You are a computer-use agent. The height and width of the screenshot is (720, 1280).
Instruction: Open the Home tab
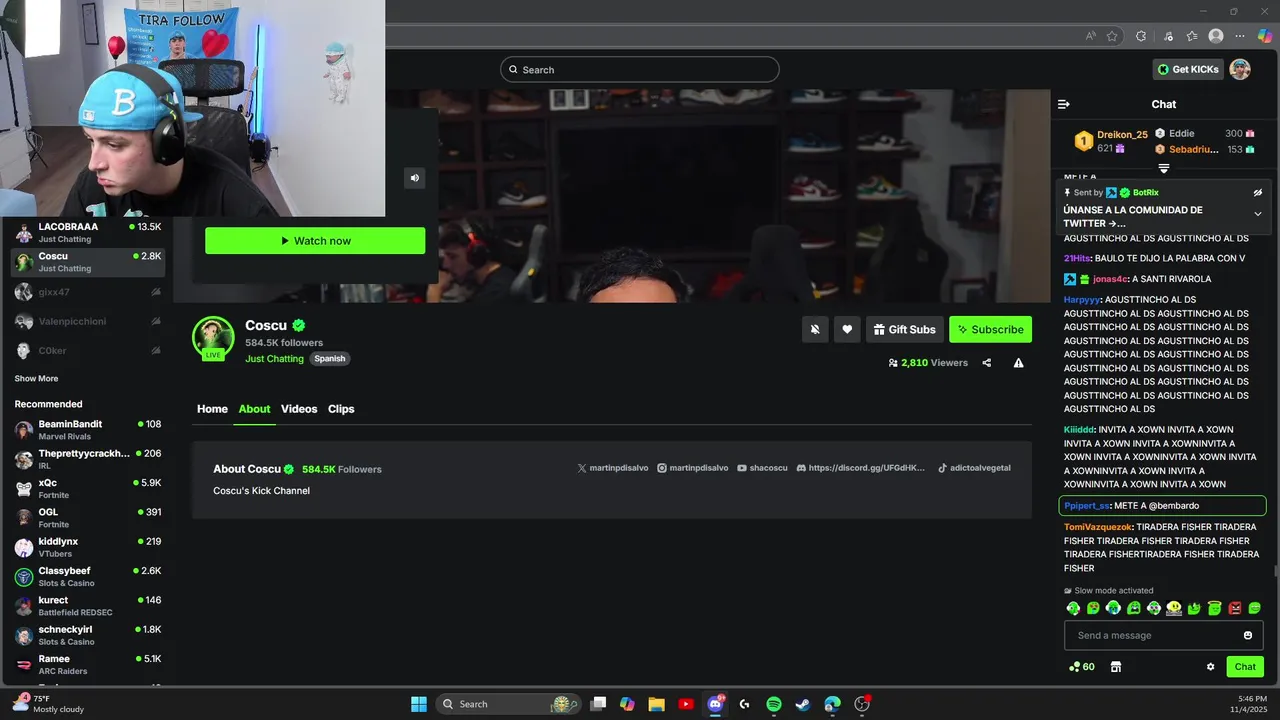tap(212, 409)
